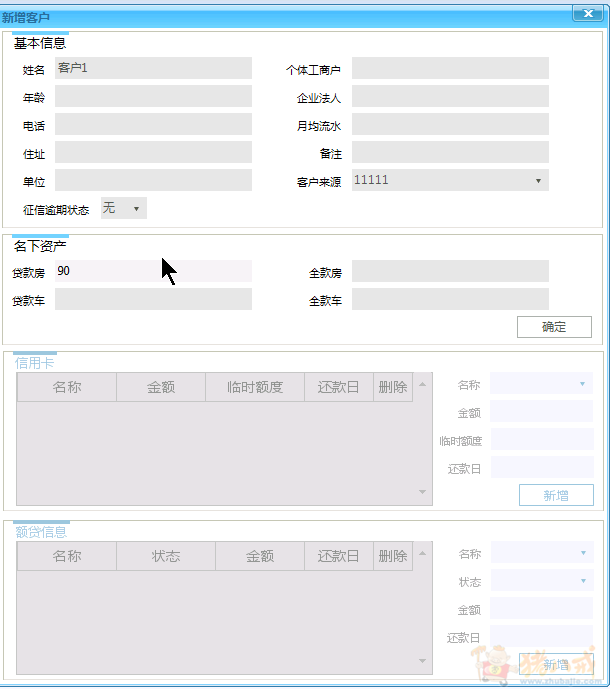Open the 额贷信息 名称 dropdown
Screen dimensions: 610x689
click(542, 553)
